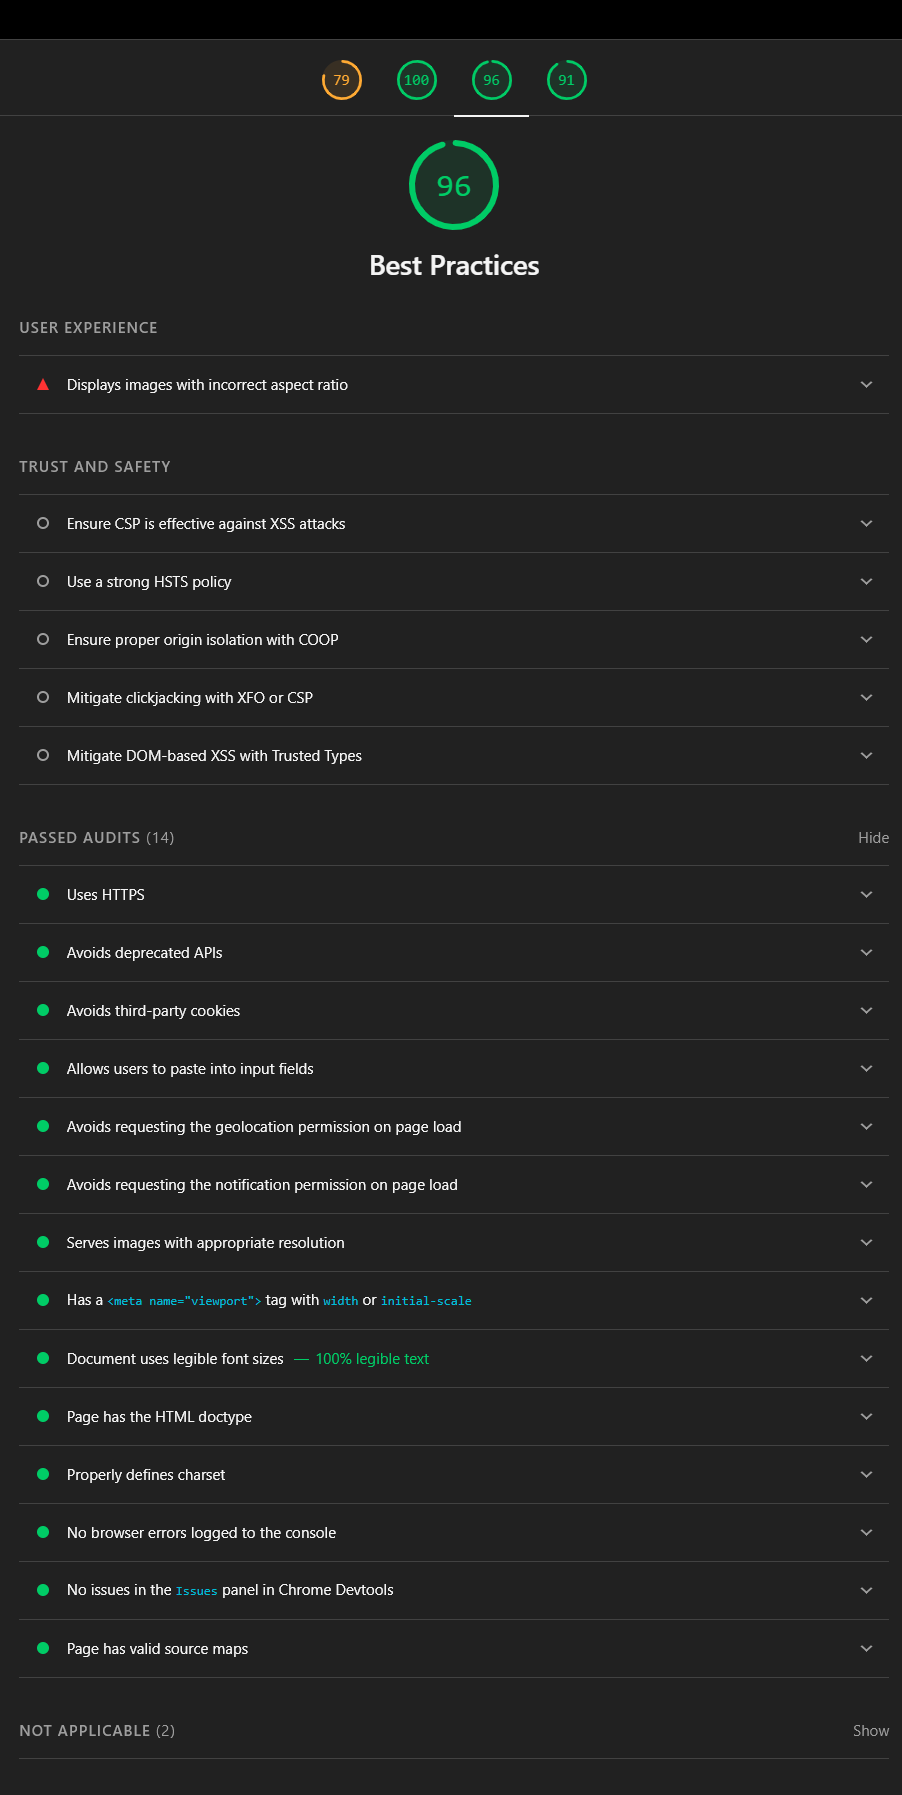Click the large 96 Best Practices gauge
Screen dimensions: 902x1795
tap(453, 185)
